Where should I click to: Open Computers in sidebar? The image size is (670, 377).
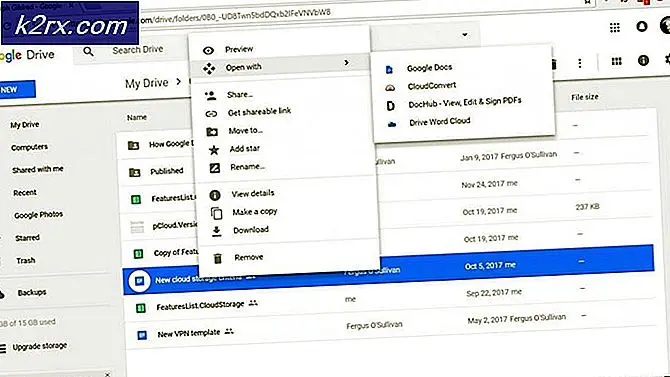pos(29,147)
